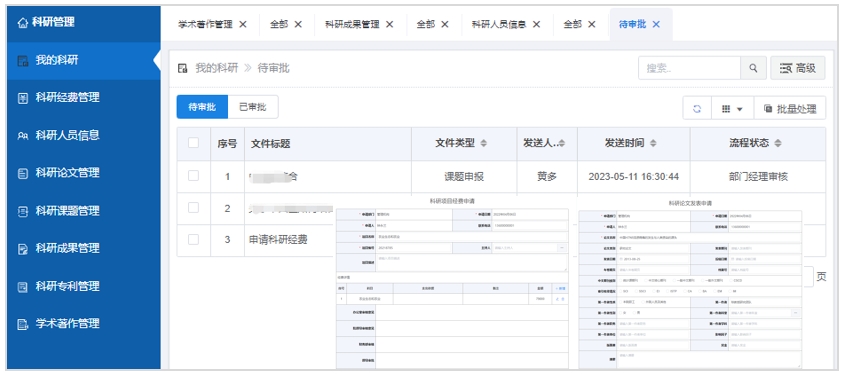Click the 我的科研 sidebar icon
The height and width of the screenshot is (374, 844).
(23, 61)
